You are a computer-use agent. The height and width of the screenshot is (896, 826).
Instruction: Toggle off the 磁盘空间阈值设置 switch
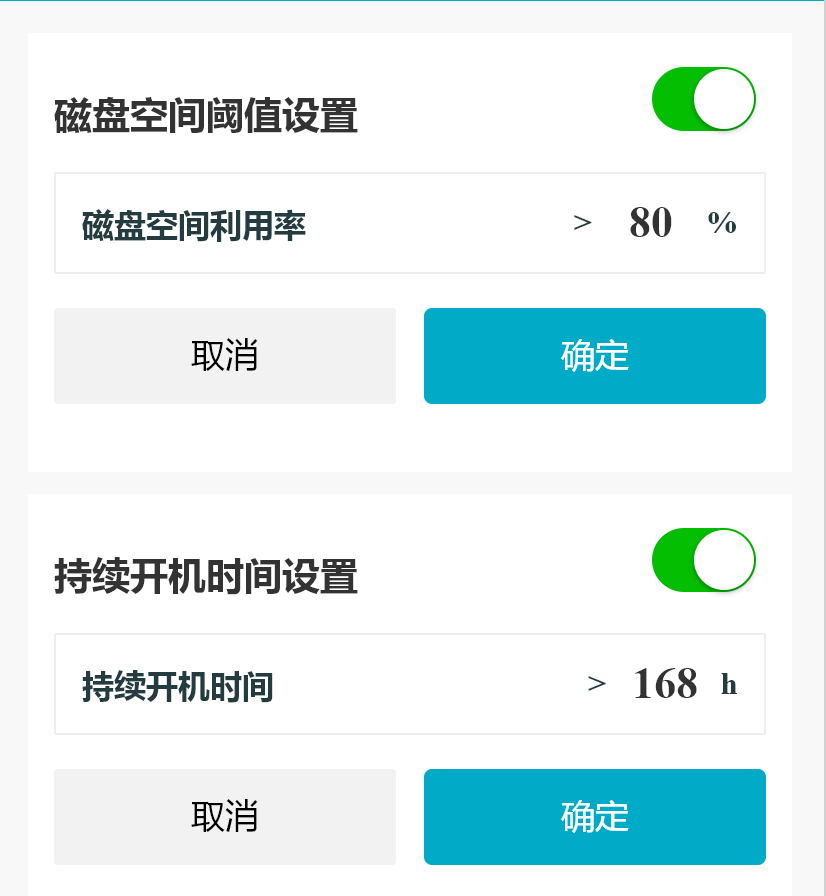coord(703,99)
